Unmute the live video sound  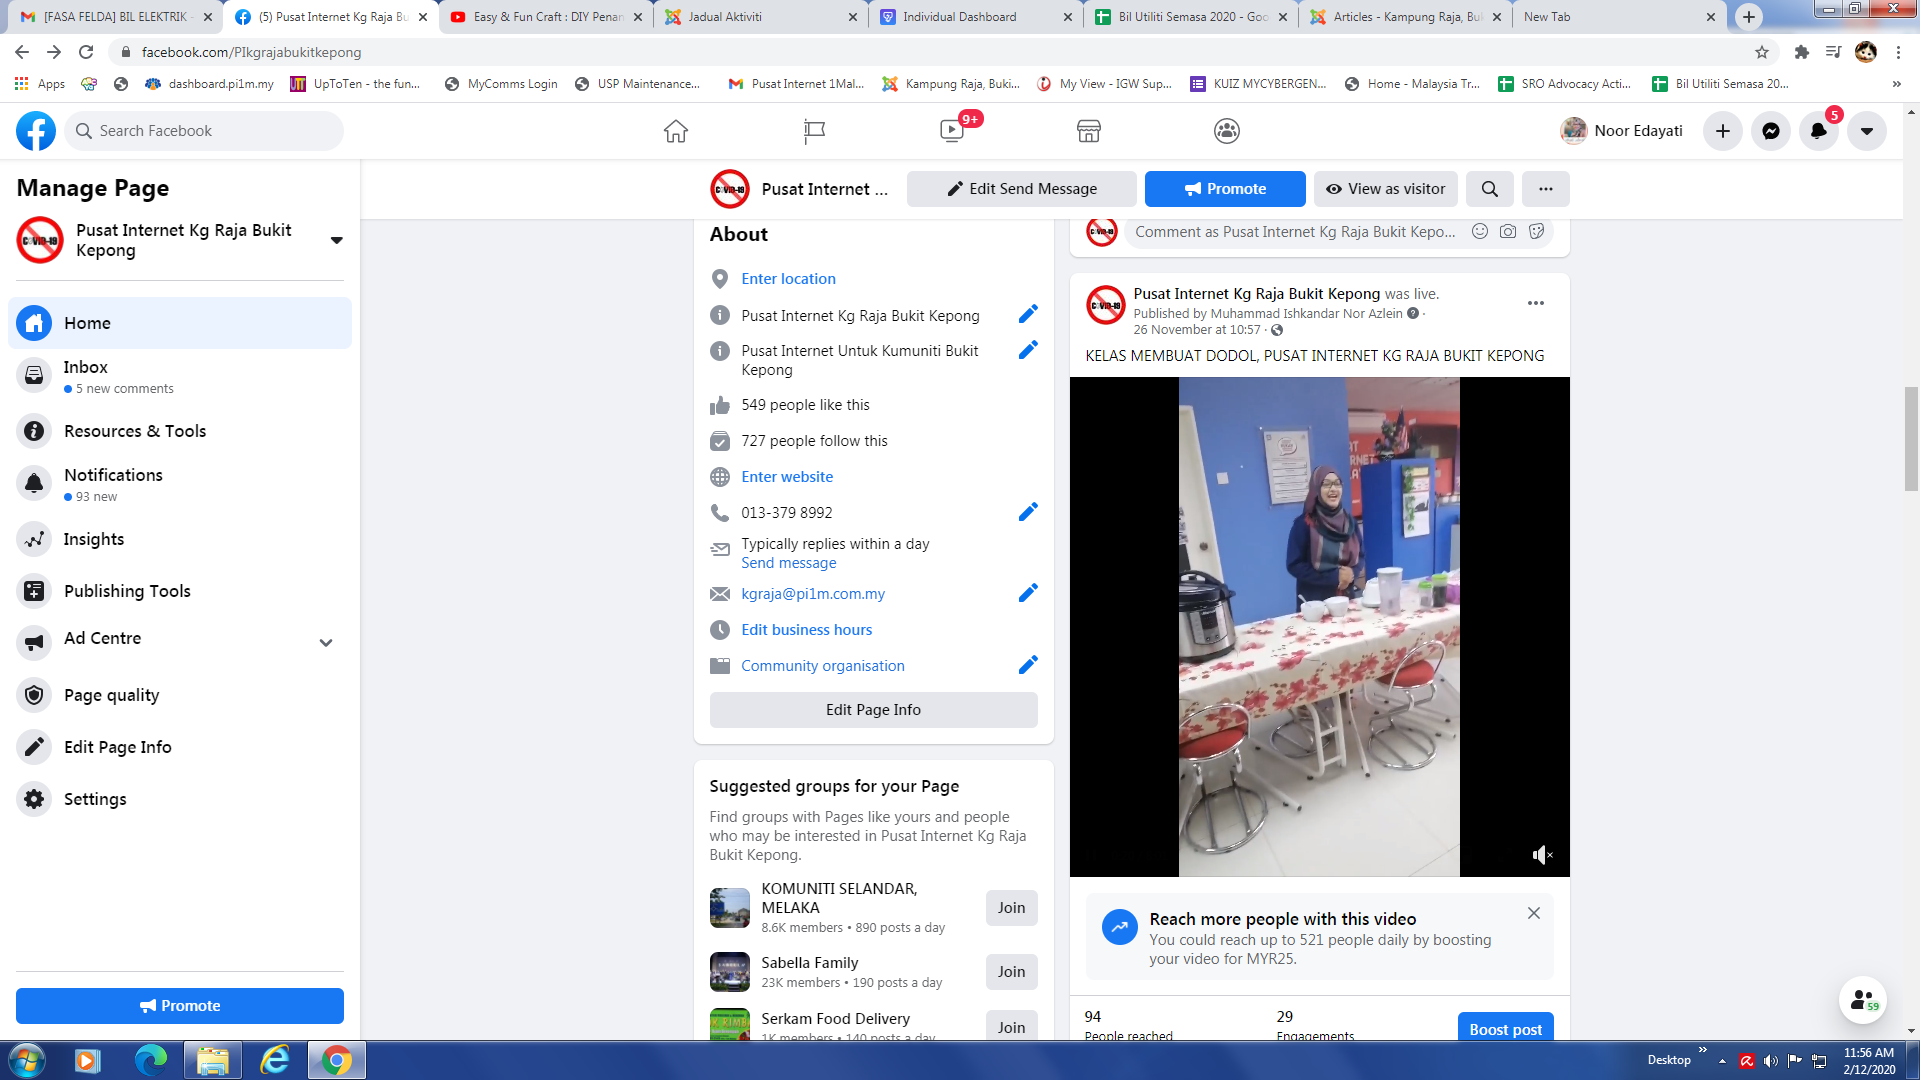click(x=1542, y=855)
